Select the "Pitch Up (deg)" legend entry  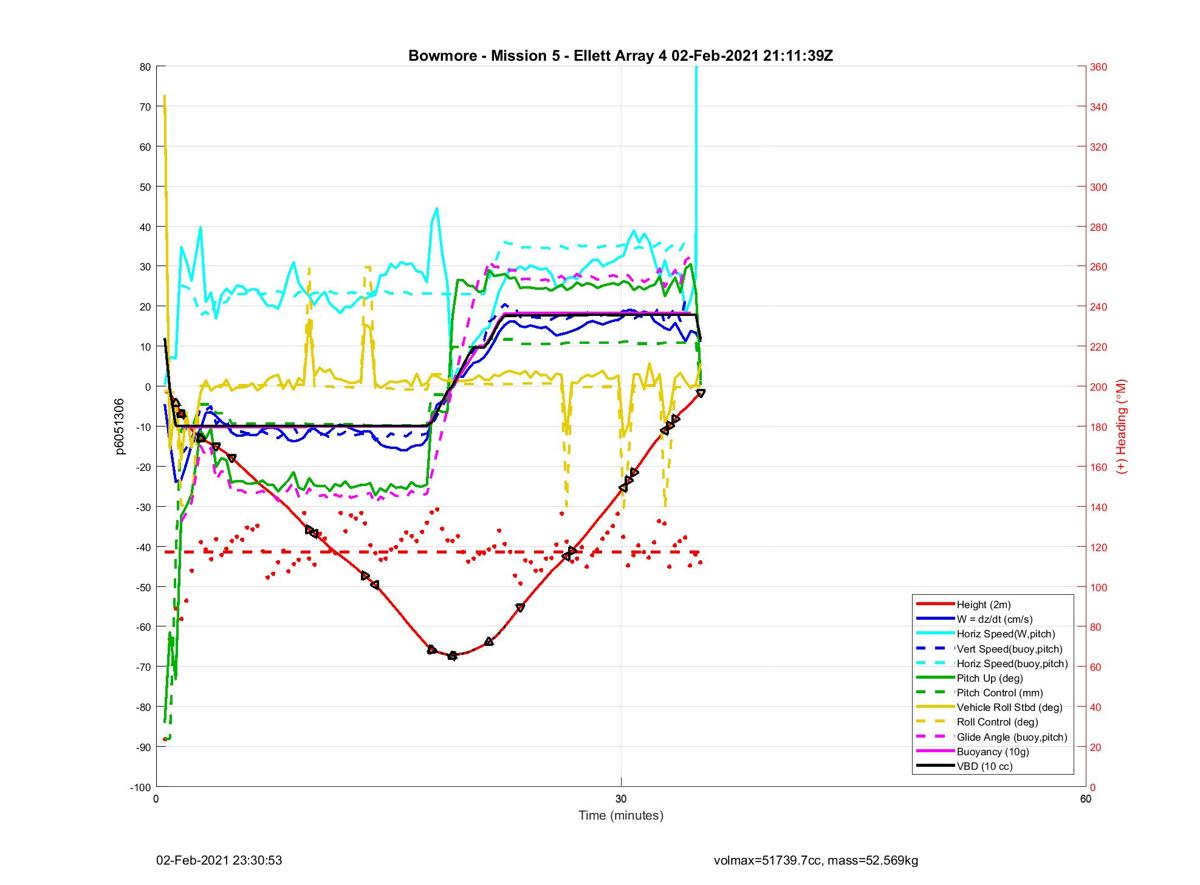[x=991, y=678]
